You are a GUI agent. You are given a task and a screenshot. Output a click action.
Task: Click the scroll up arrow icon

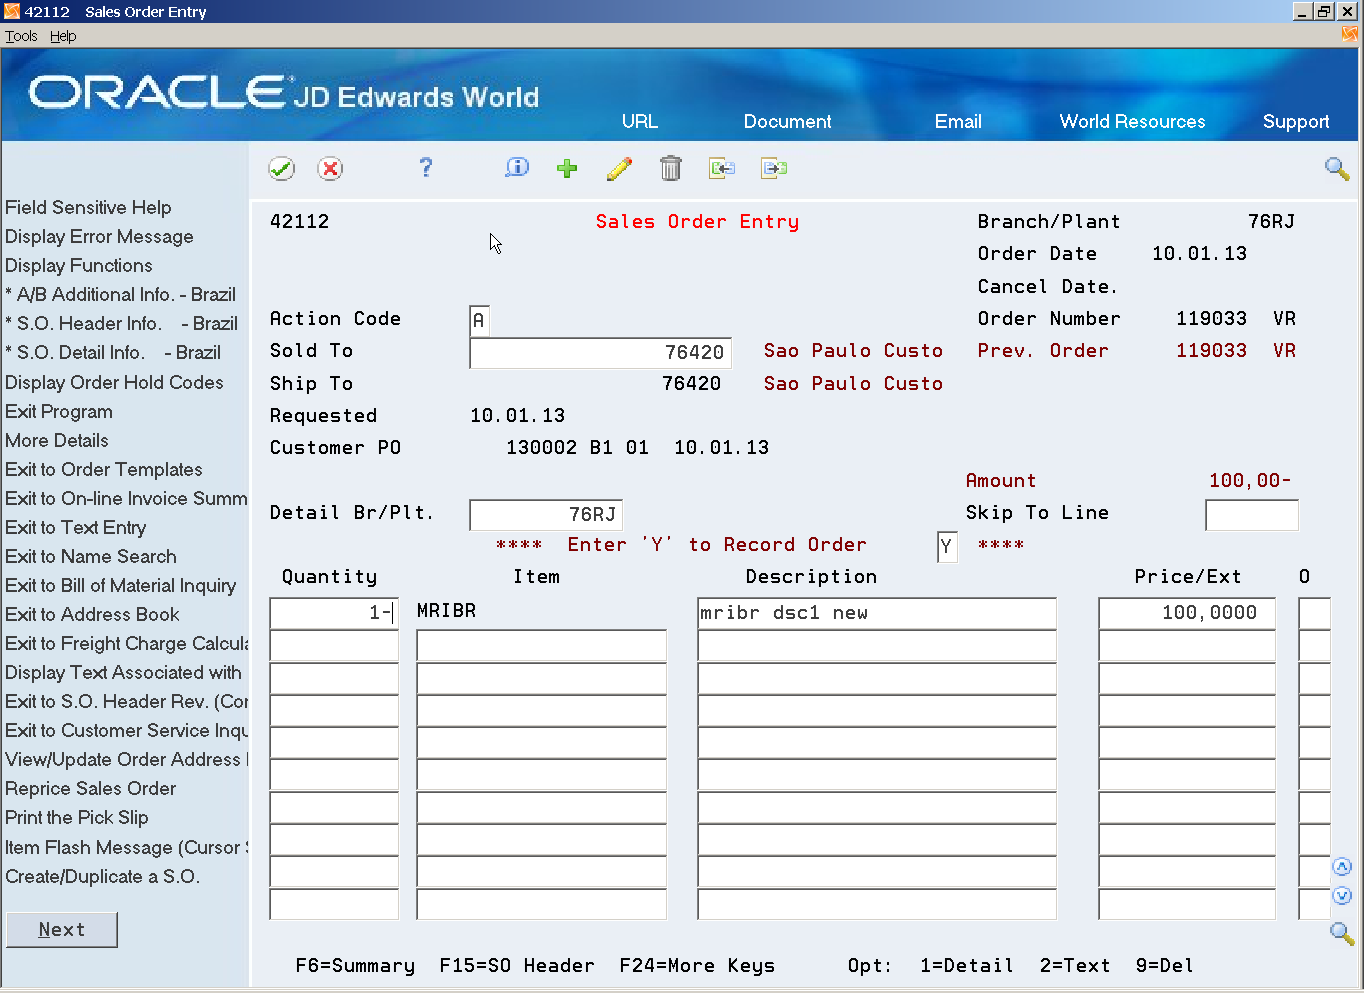[x=1342, y=867]
